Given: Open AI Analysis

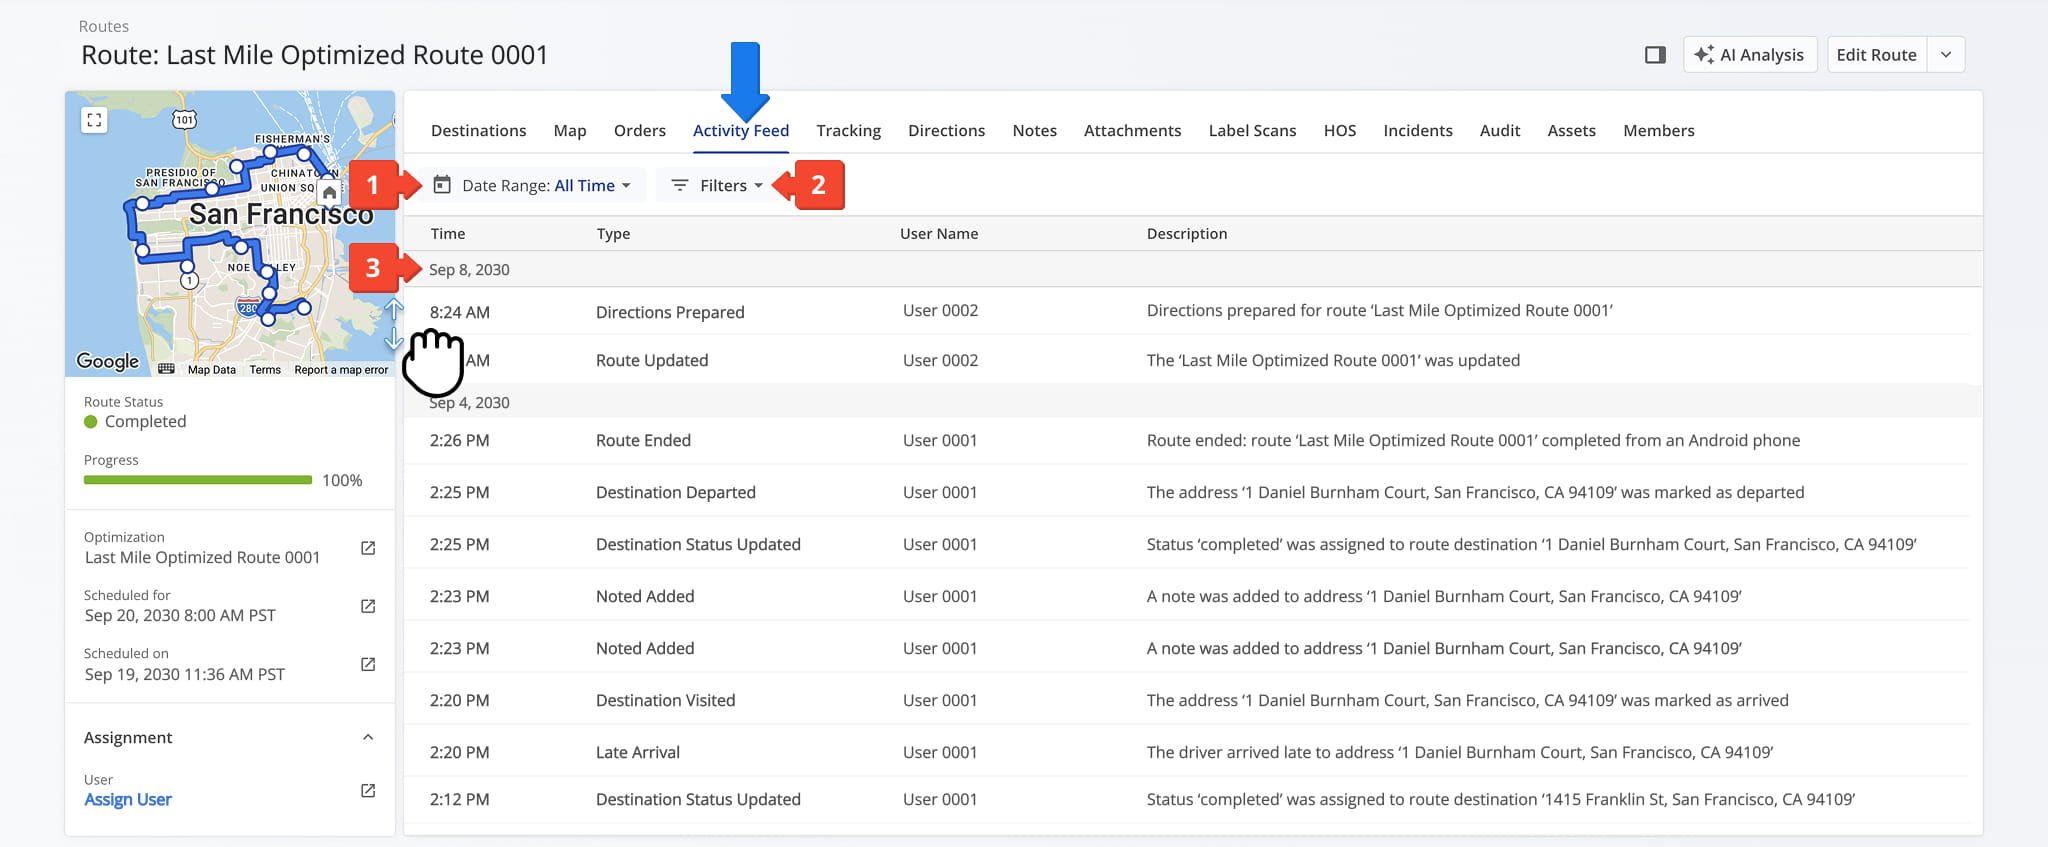Looking at the screenshot, I should [1750, 55].
